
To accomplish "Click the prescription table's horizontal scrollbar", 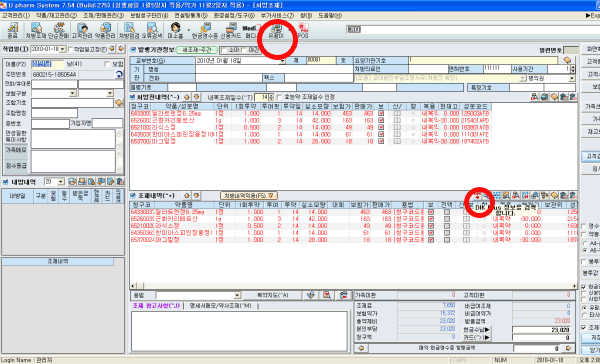I will (353, 286).
